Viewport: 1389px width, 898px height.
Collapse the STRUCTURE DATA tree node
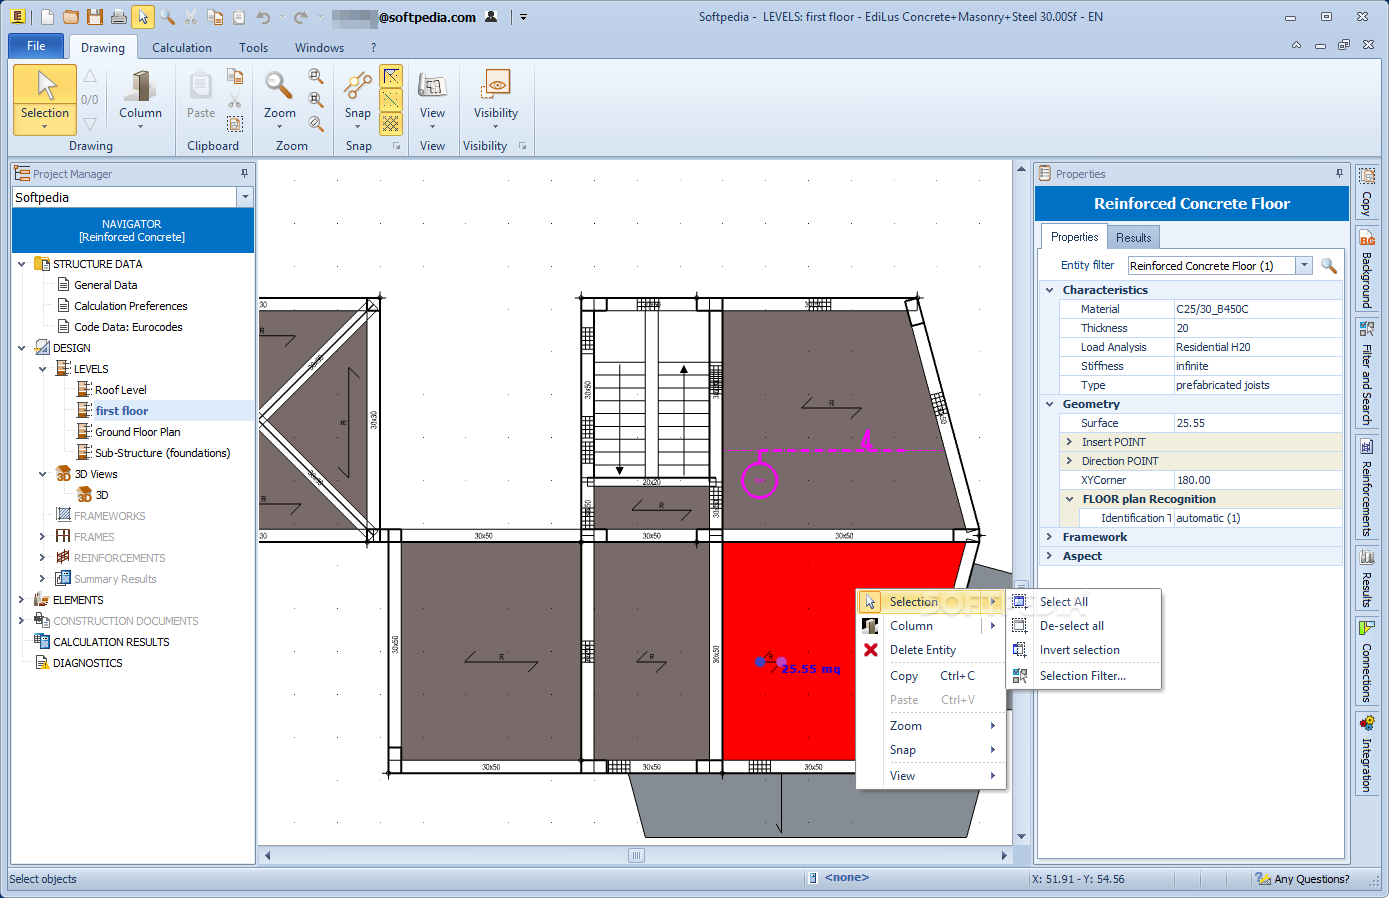[21, 264]
